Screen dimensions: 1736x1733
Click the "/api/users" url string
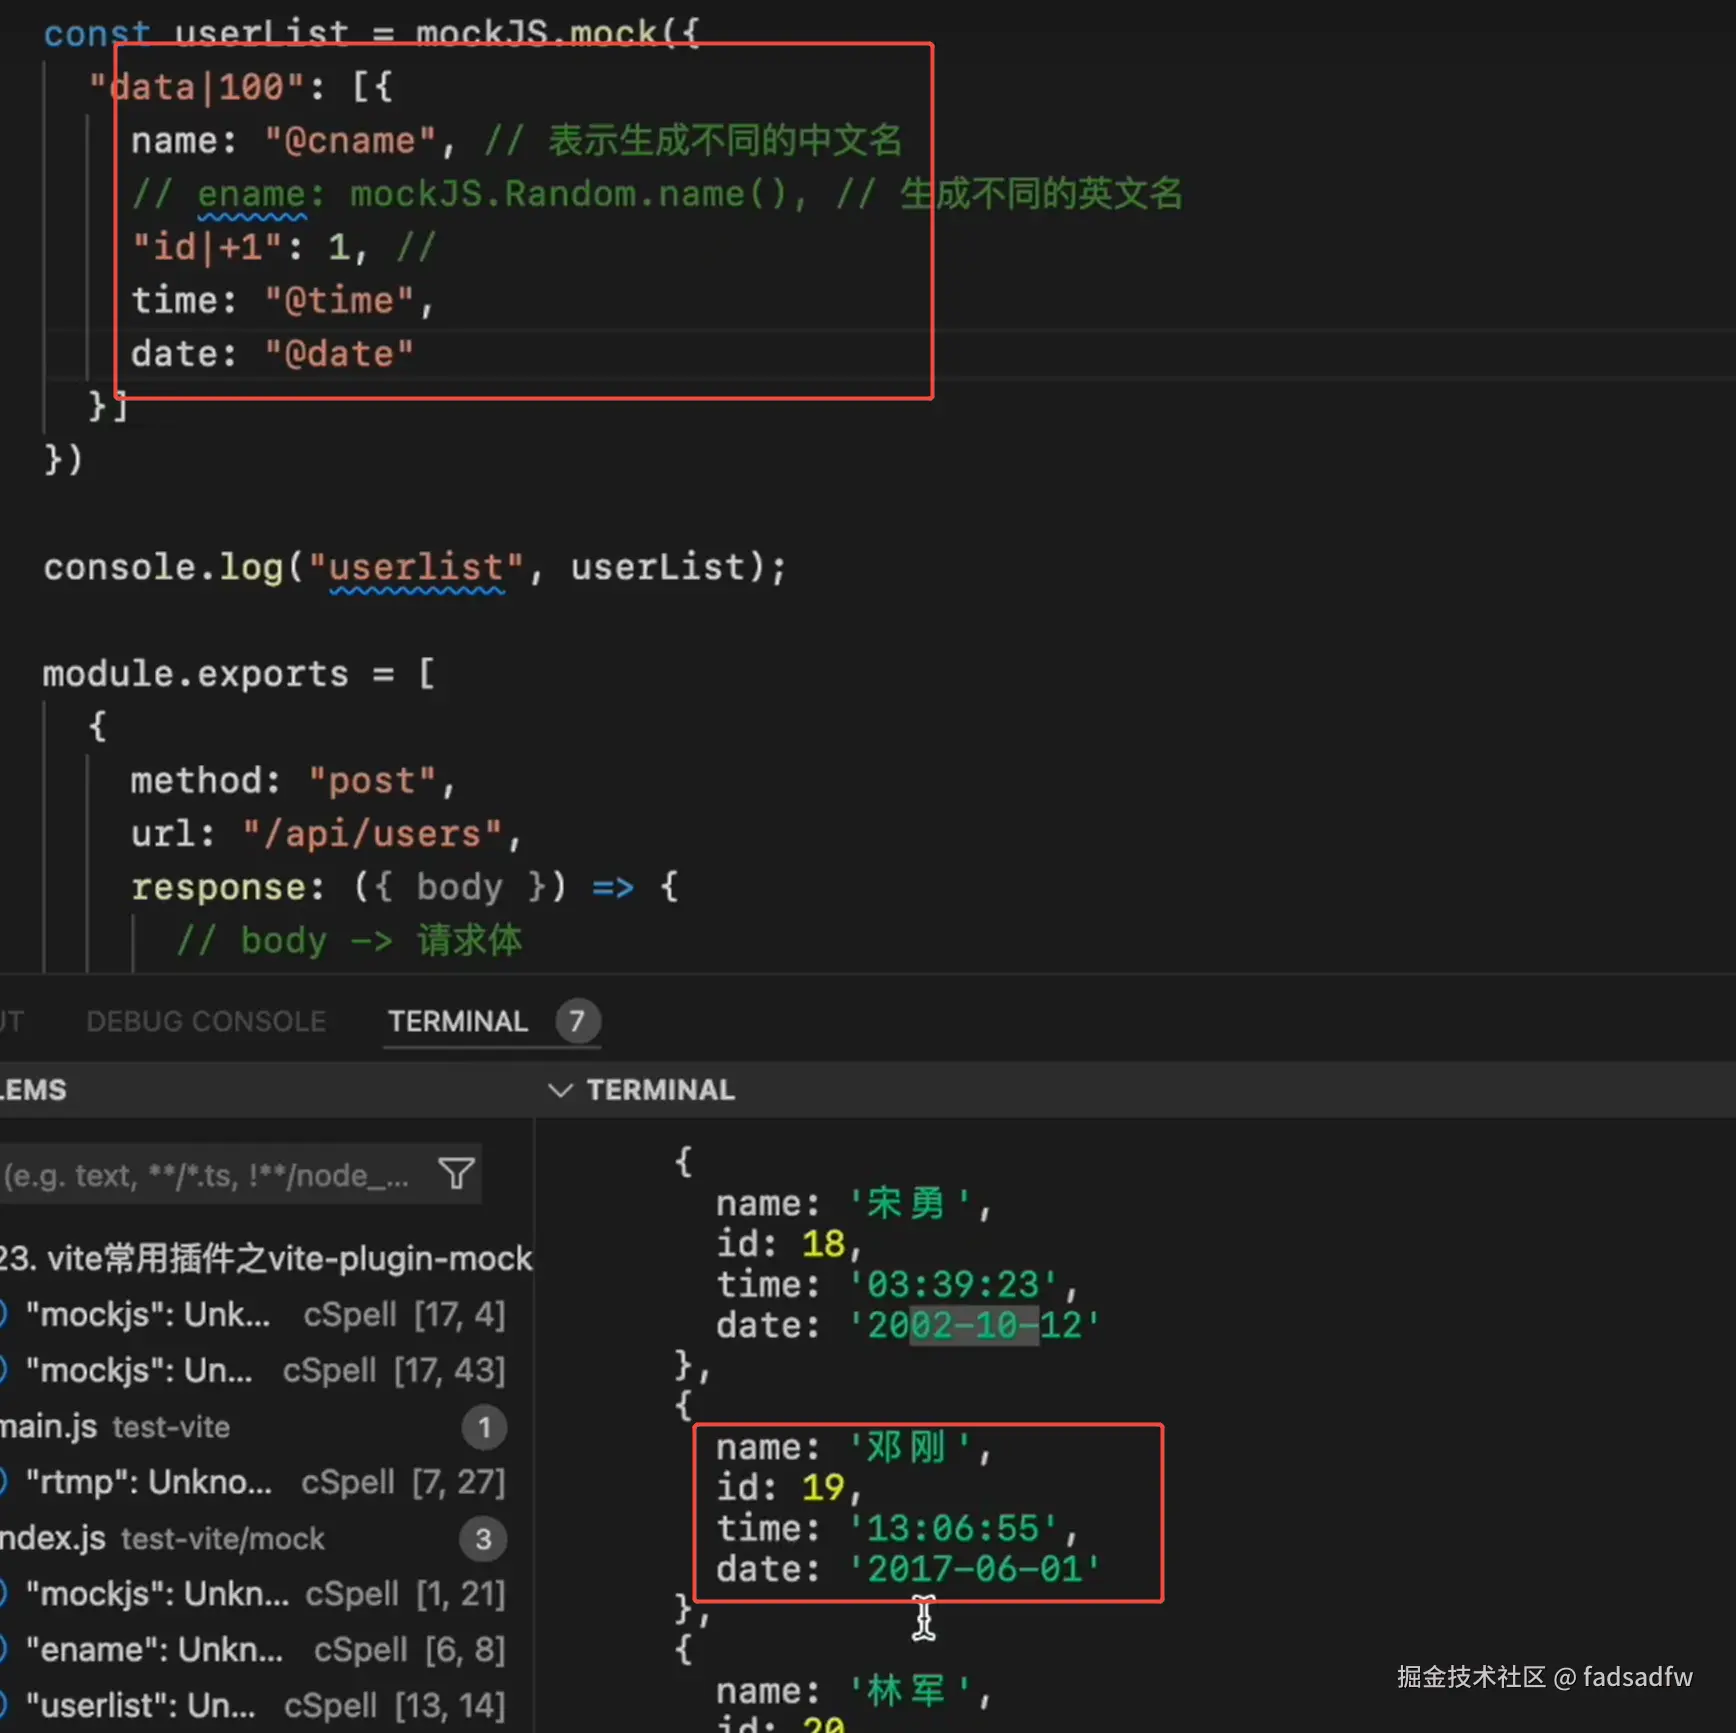click(372, 833)
